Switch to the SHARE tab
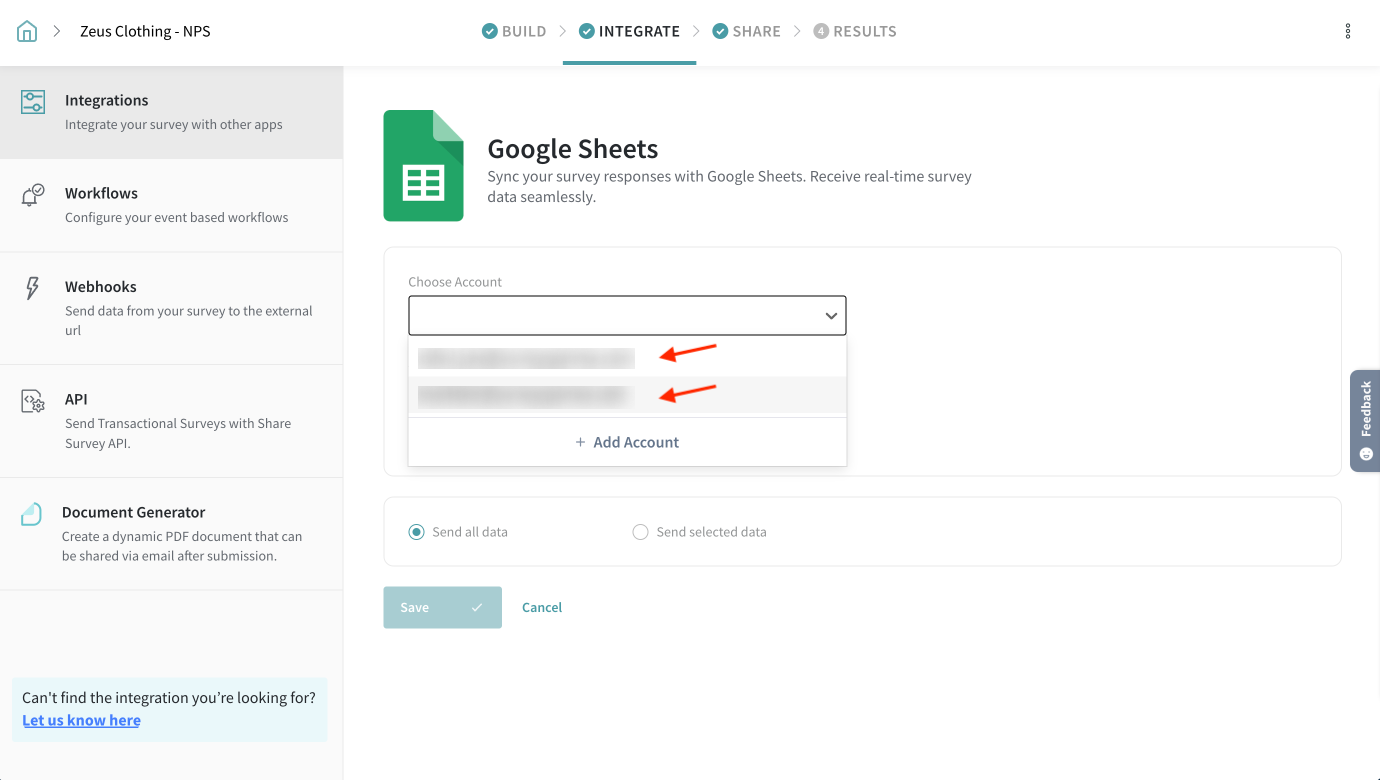The image size is (1380, 780). point(746,31)
